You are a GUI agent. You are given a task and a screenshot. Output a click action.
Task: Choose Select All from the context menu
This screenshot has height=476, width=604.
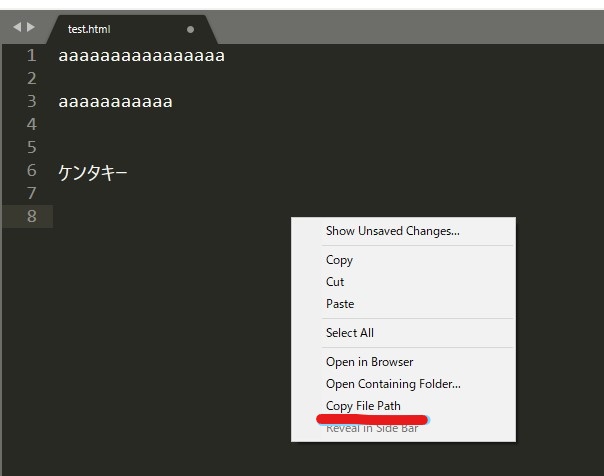coord(403,333)
